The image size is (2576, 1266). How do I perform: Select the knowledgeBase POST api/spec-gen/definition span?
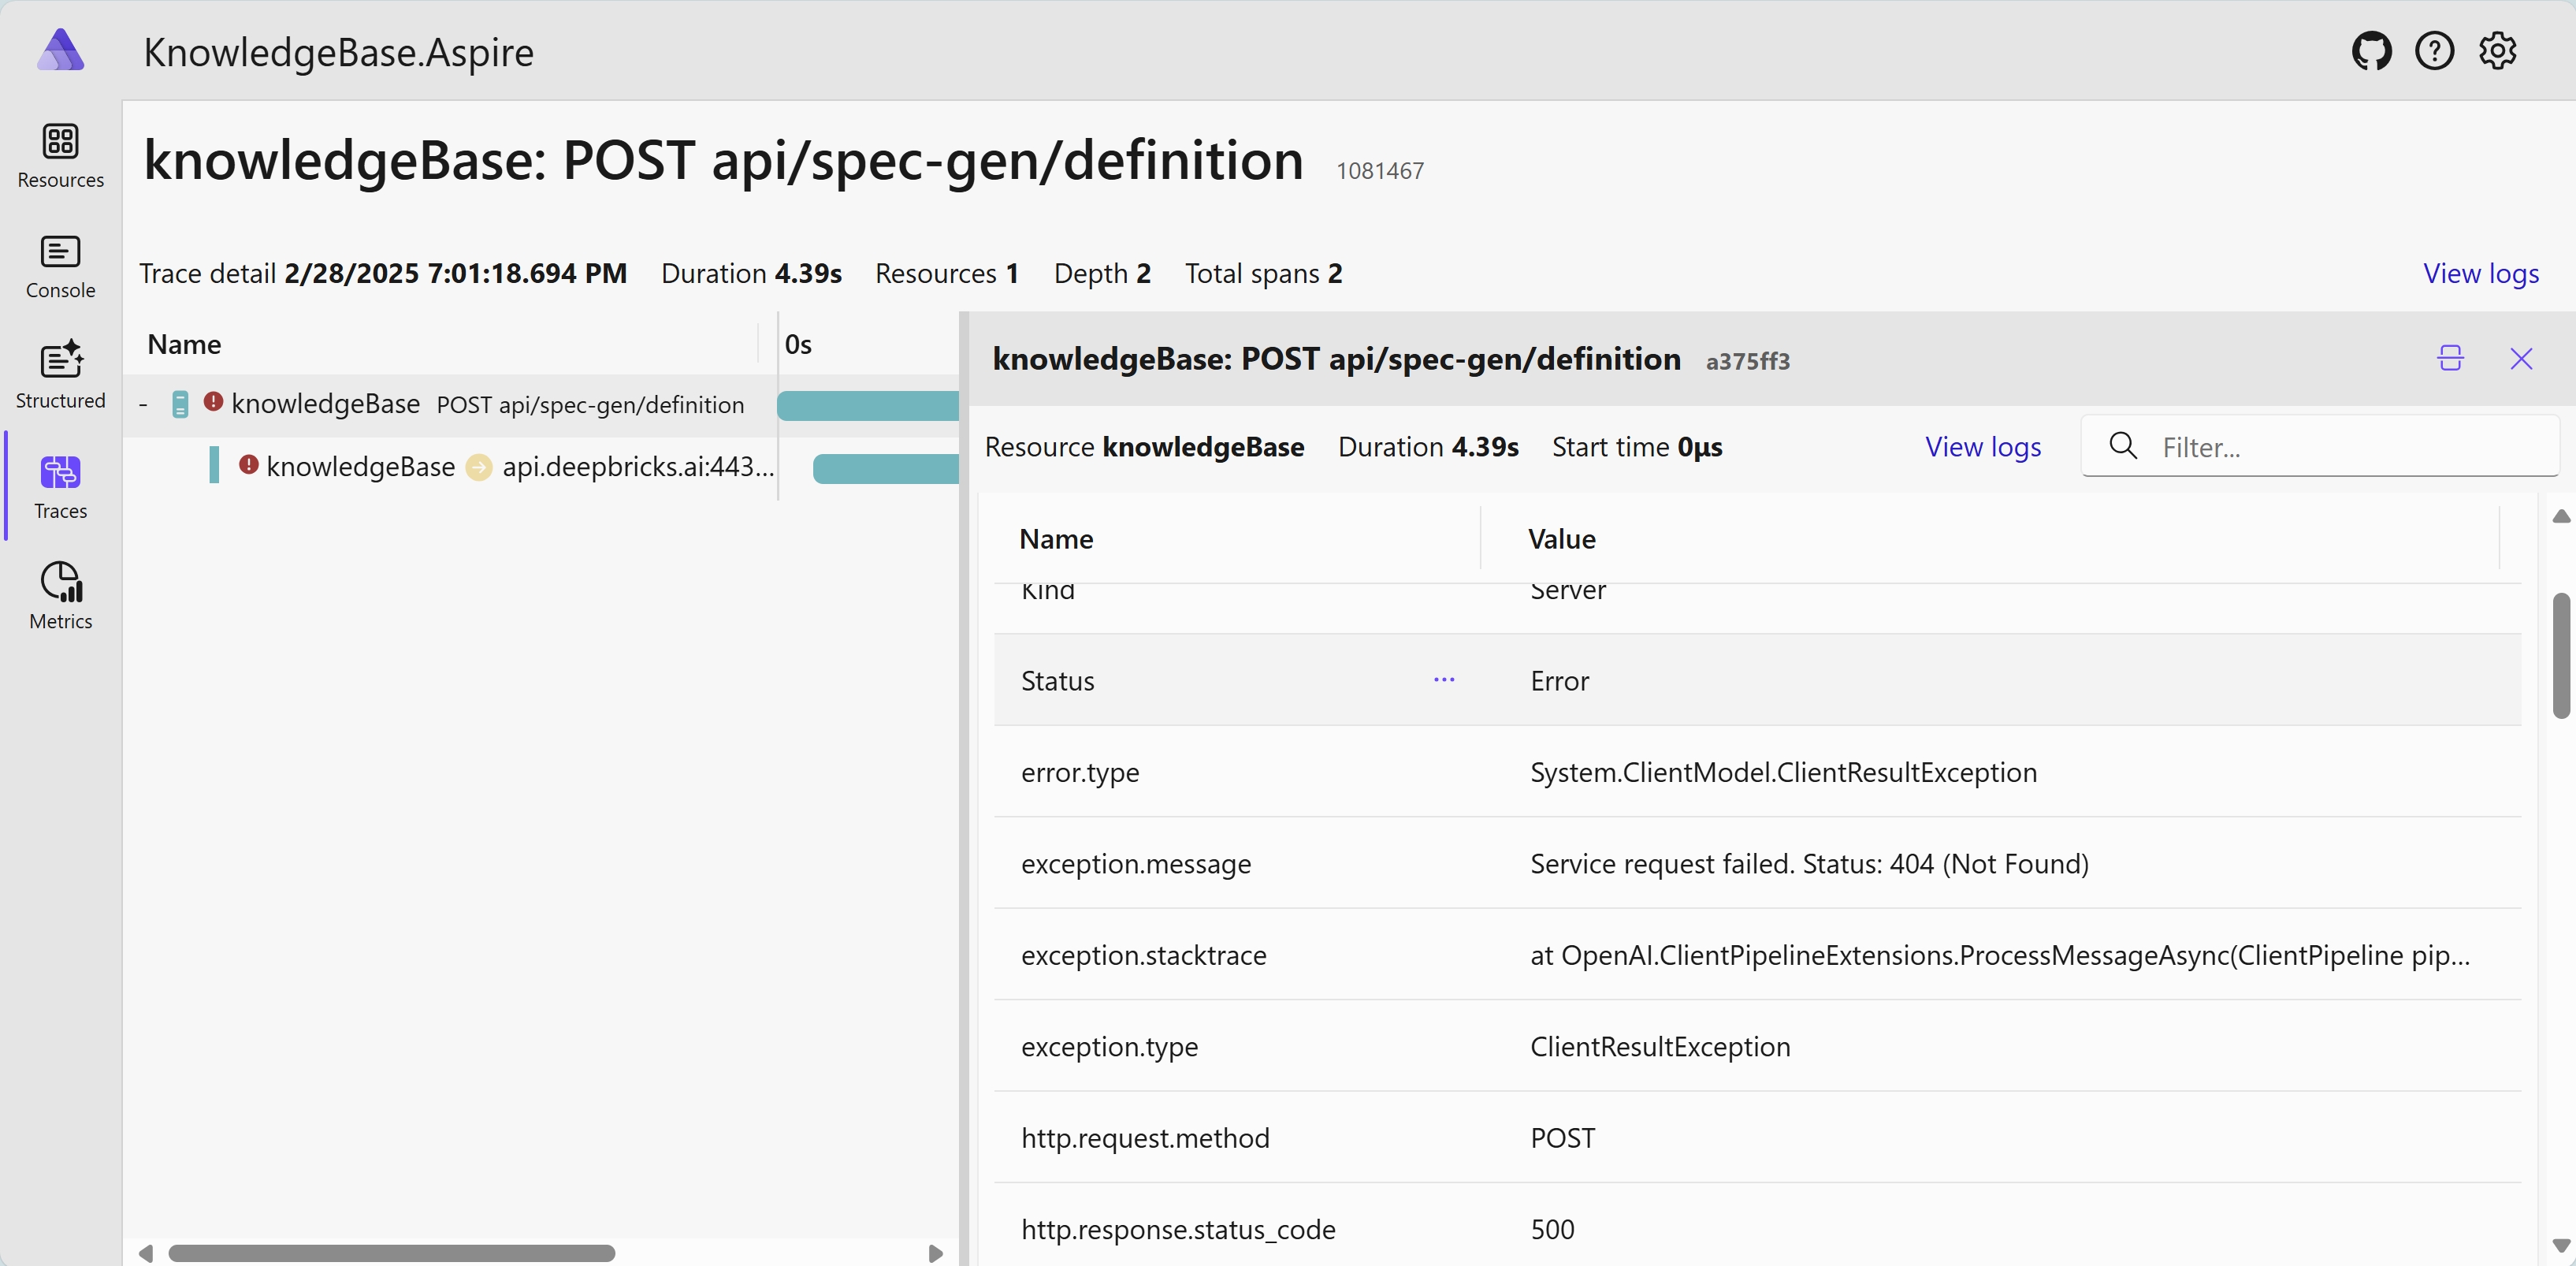(450, 405)
